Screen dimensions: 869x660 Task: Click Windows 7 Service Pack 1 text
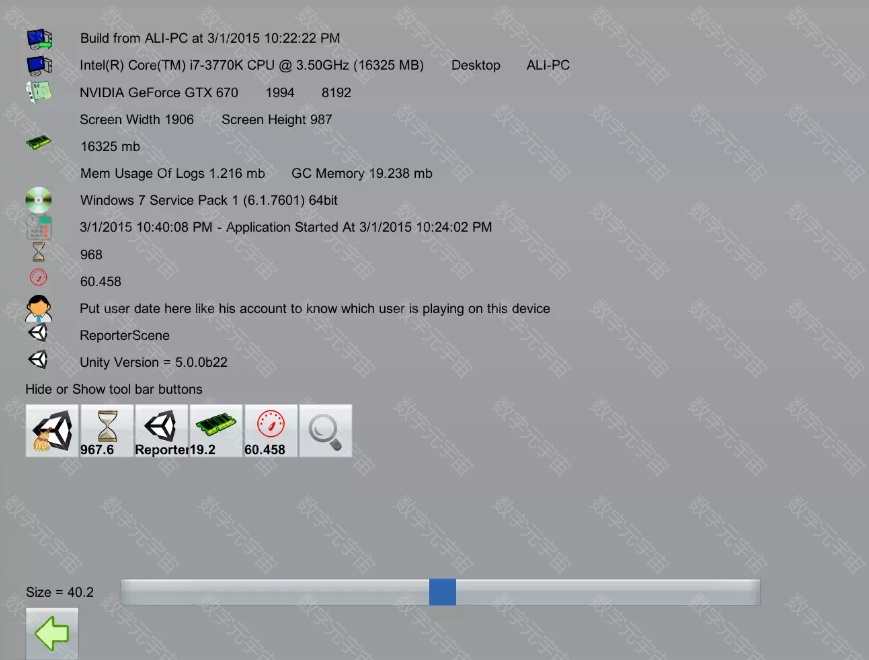click(x=209, y=200)
